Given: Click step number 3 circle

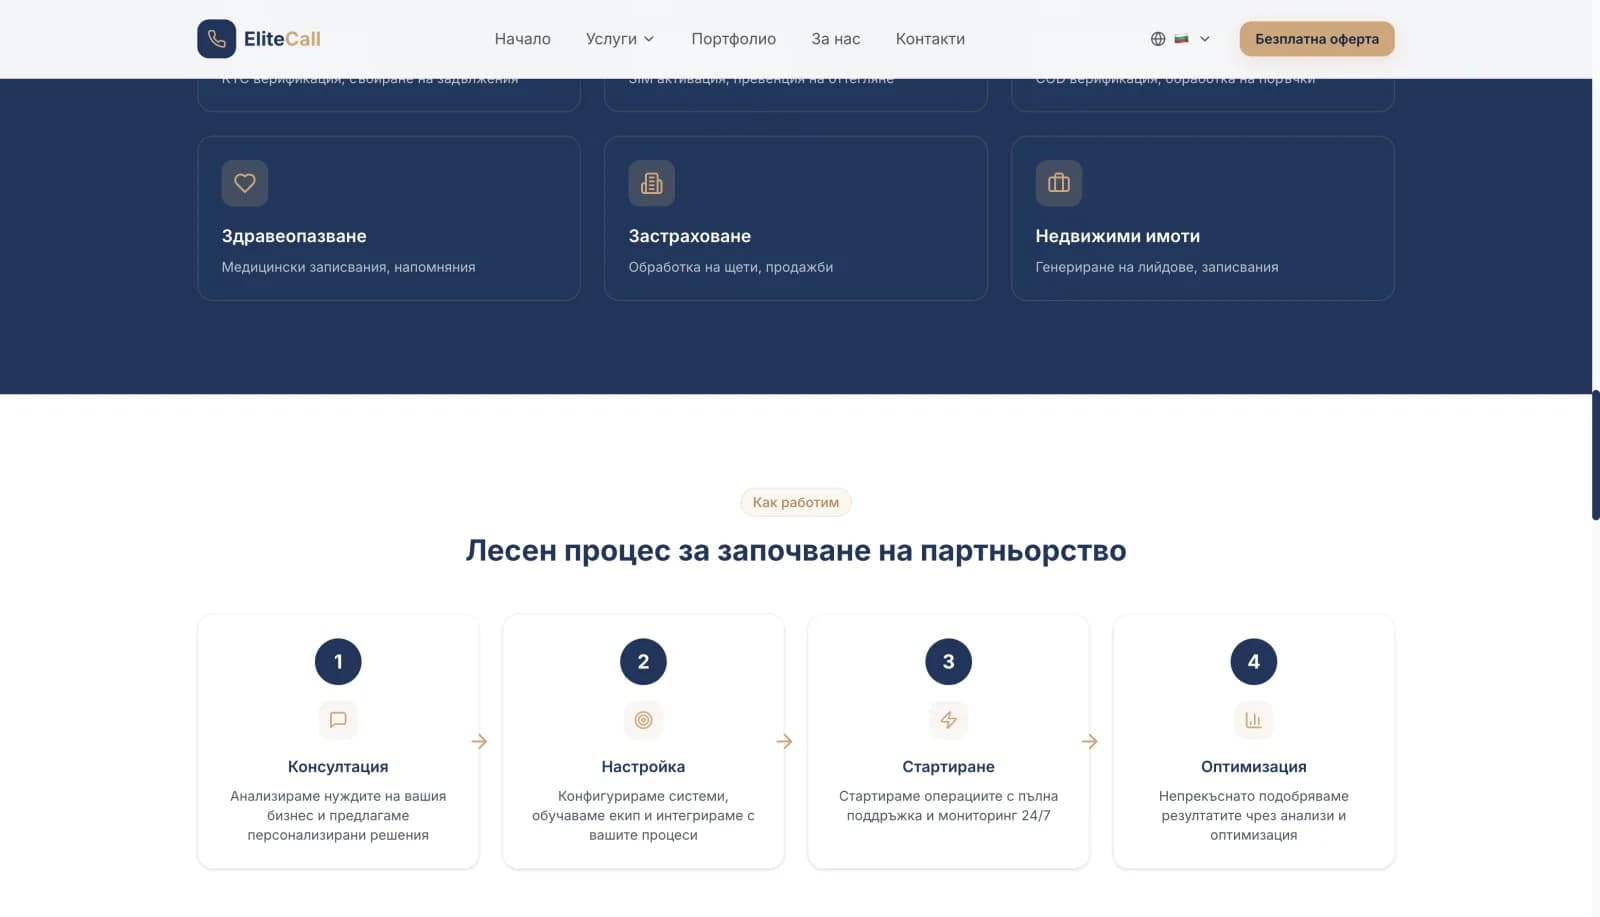Looking at the screenshot, I should pyautogui.click(x=948, y=661).
